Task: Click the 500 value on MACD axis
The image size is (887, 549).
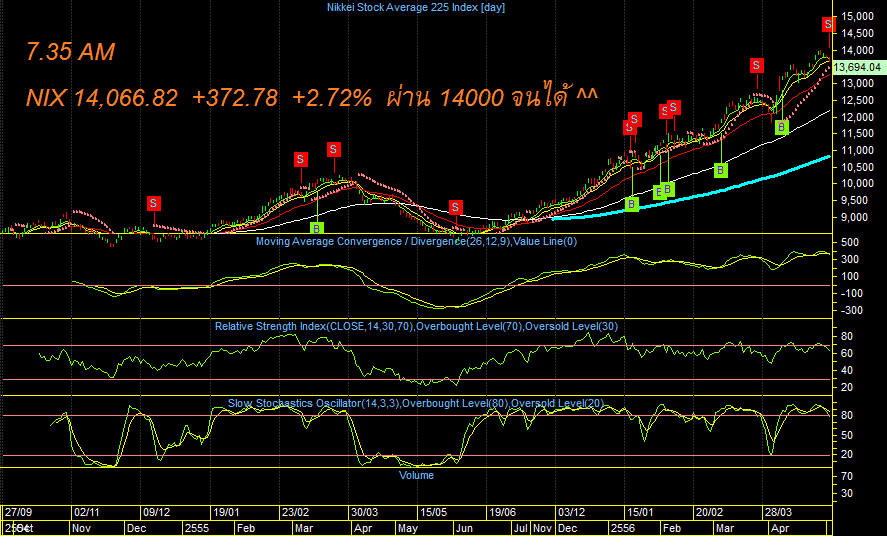Action: coord(850,242)
